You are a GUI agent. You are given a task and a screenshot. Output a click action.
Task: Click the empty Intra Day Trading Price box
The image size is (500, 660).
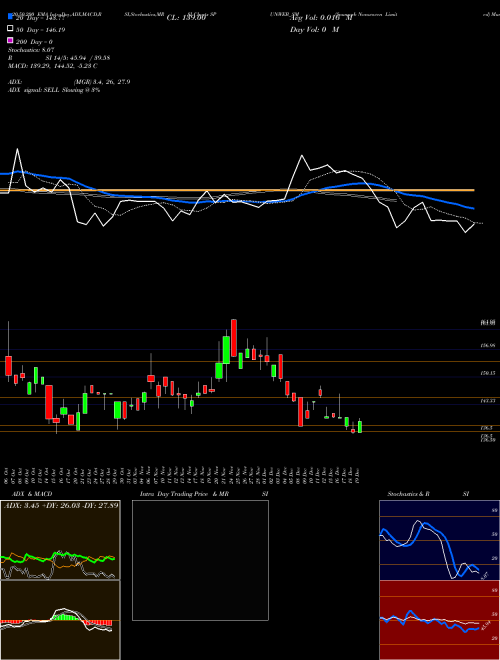(200, 560)
